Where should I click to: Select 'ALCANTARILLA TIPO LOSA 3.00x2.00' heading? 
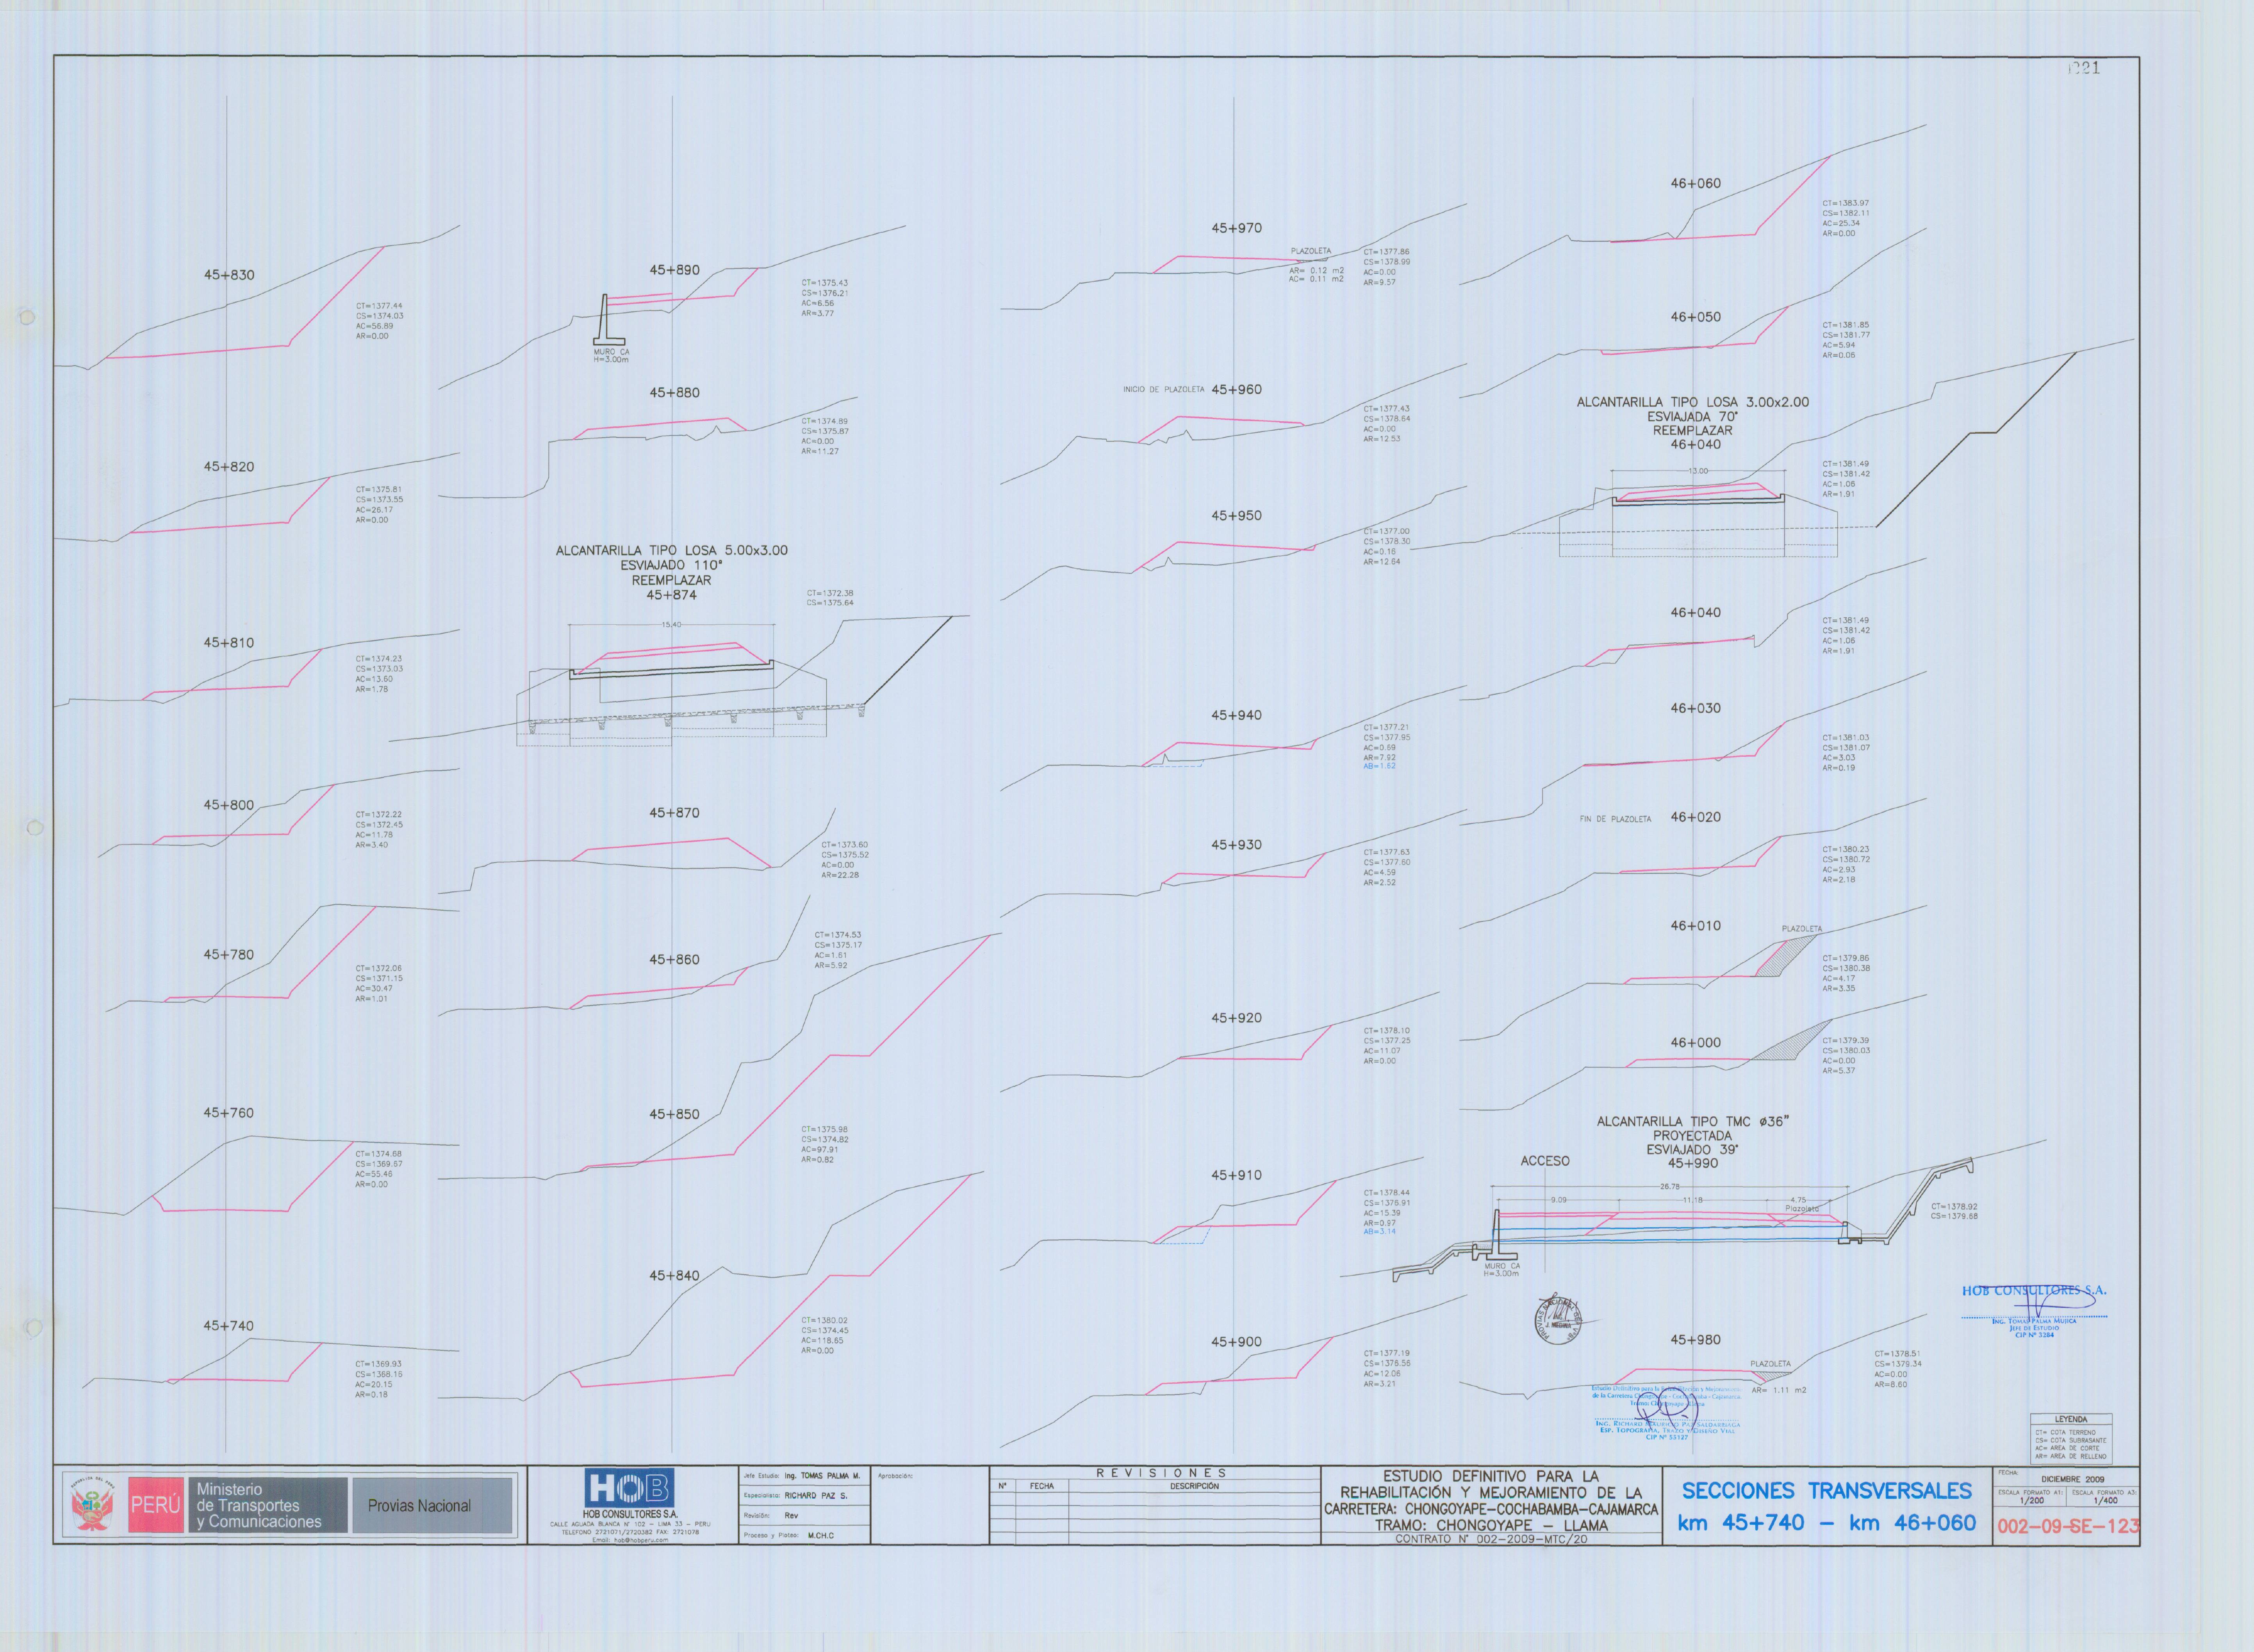click(x=1693, y=403)
